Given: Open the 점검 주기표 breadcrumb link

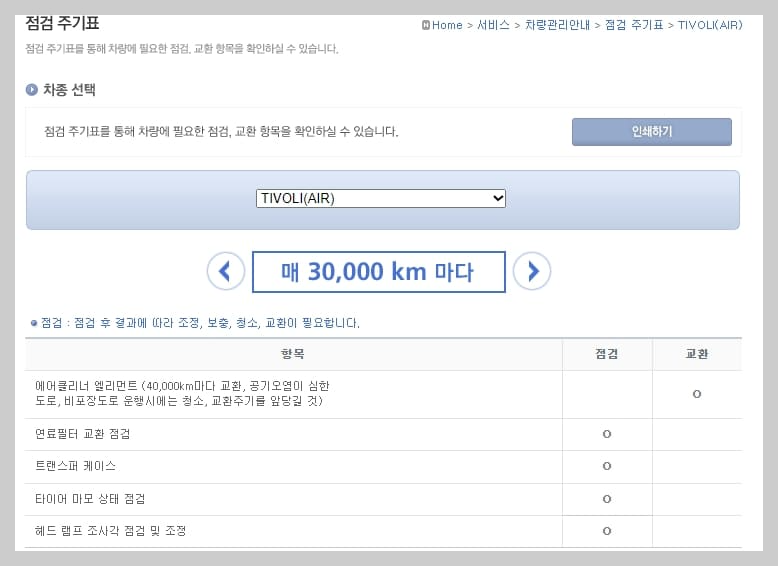Looking at the screenshot, I should pyautogui.click(x=634, y=25).
